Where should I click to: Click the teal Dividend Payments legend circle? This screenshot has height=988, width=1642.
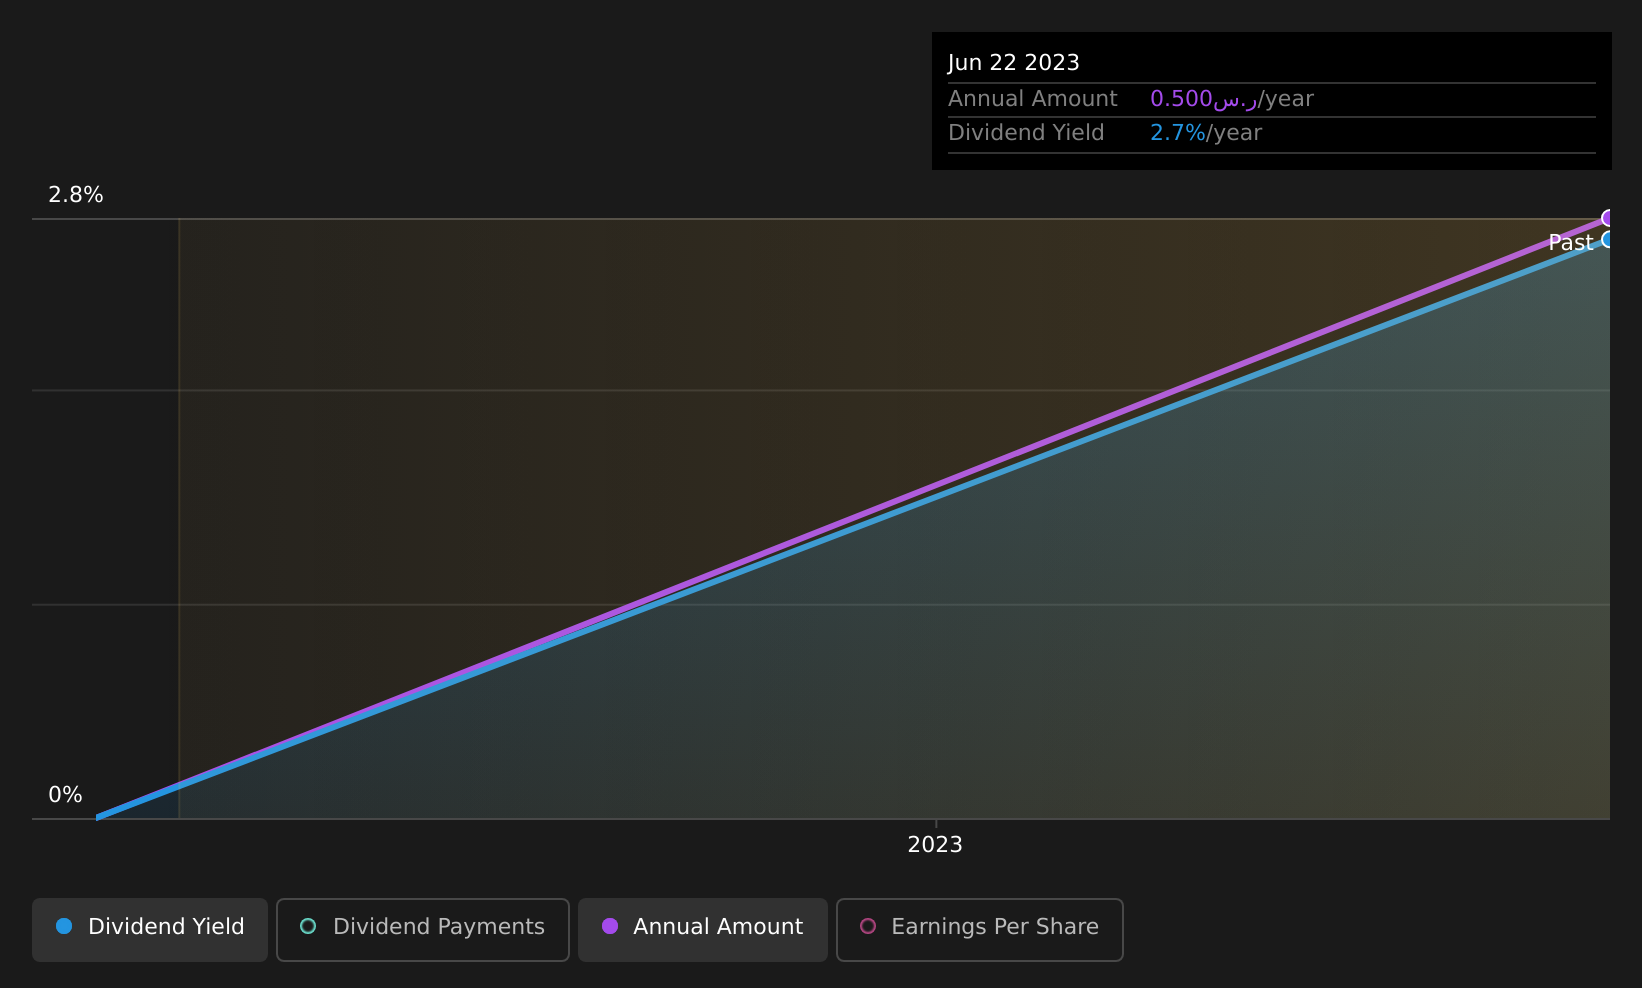308,926
